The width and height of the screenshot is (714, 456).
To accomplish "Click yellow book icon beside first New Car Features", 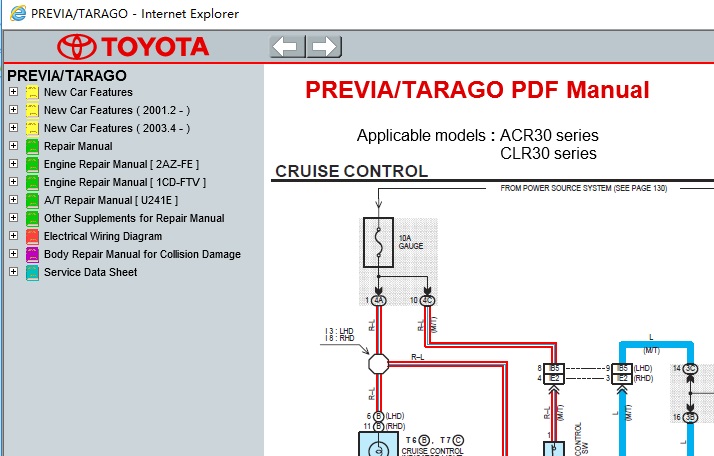I will [x=32, y=92].
